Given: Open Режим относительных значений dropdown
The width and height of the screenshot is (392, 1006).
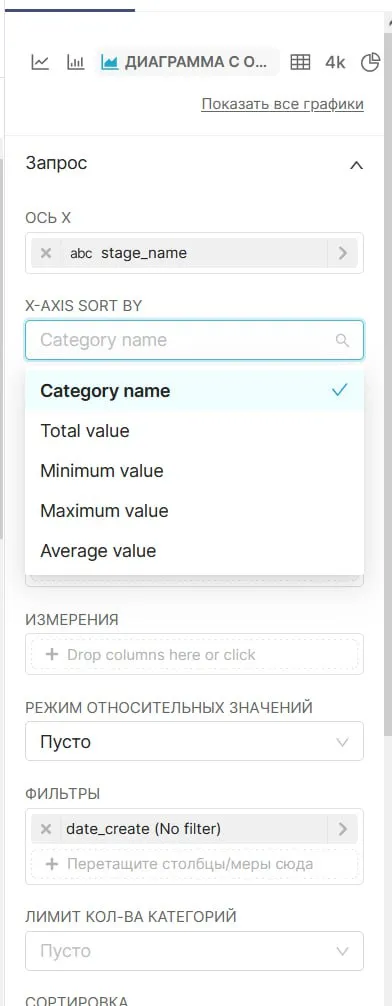Looking at the screenshot, I should click(194, 742).
